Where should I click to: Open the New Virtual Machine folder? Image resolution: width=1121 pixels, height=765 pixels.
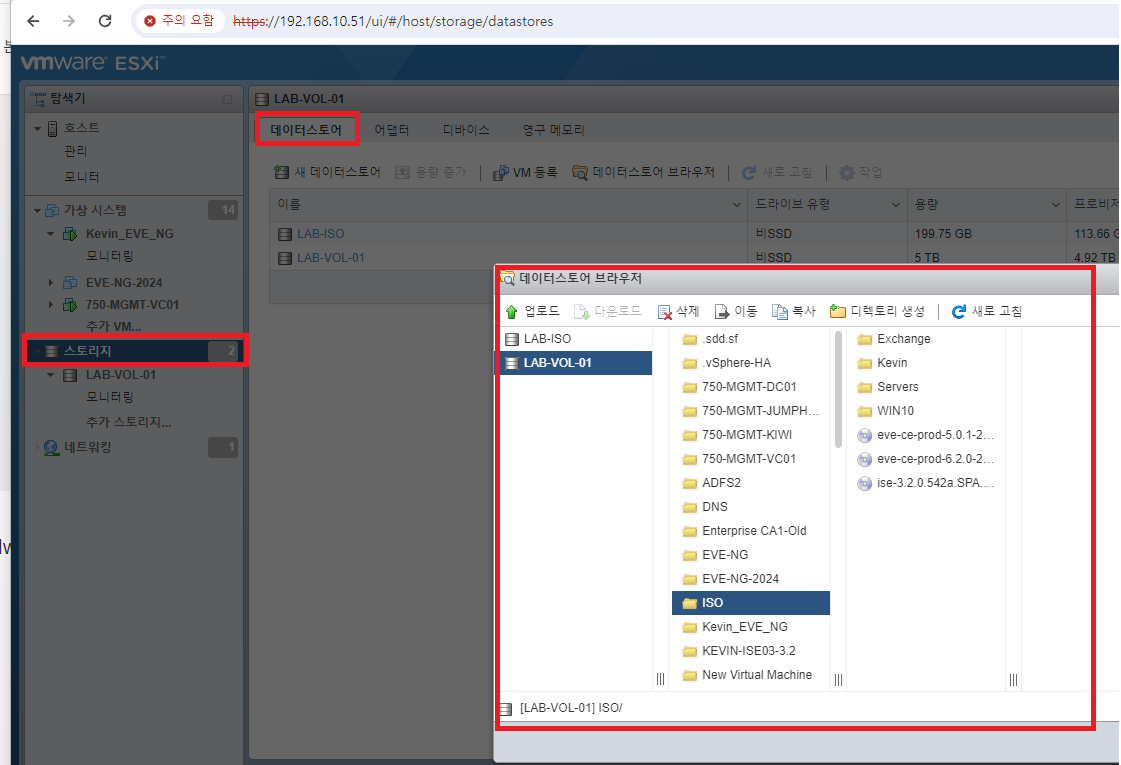[x=751, y=675]
